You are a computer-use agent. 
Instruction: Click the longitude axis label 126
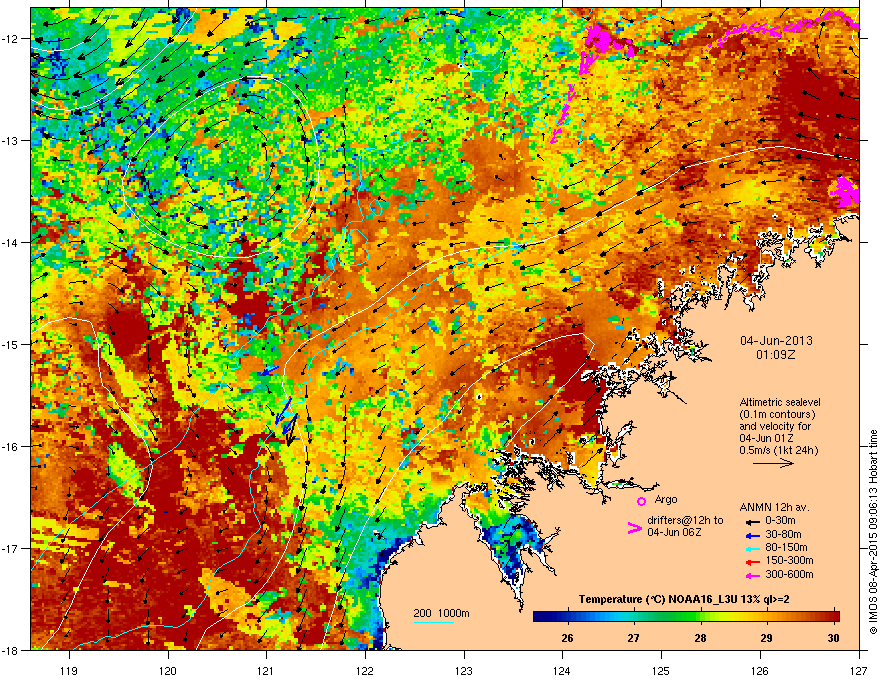tap(760, 670)
